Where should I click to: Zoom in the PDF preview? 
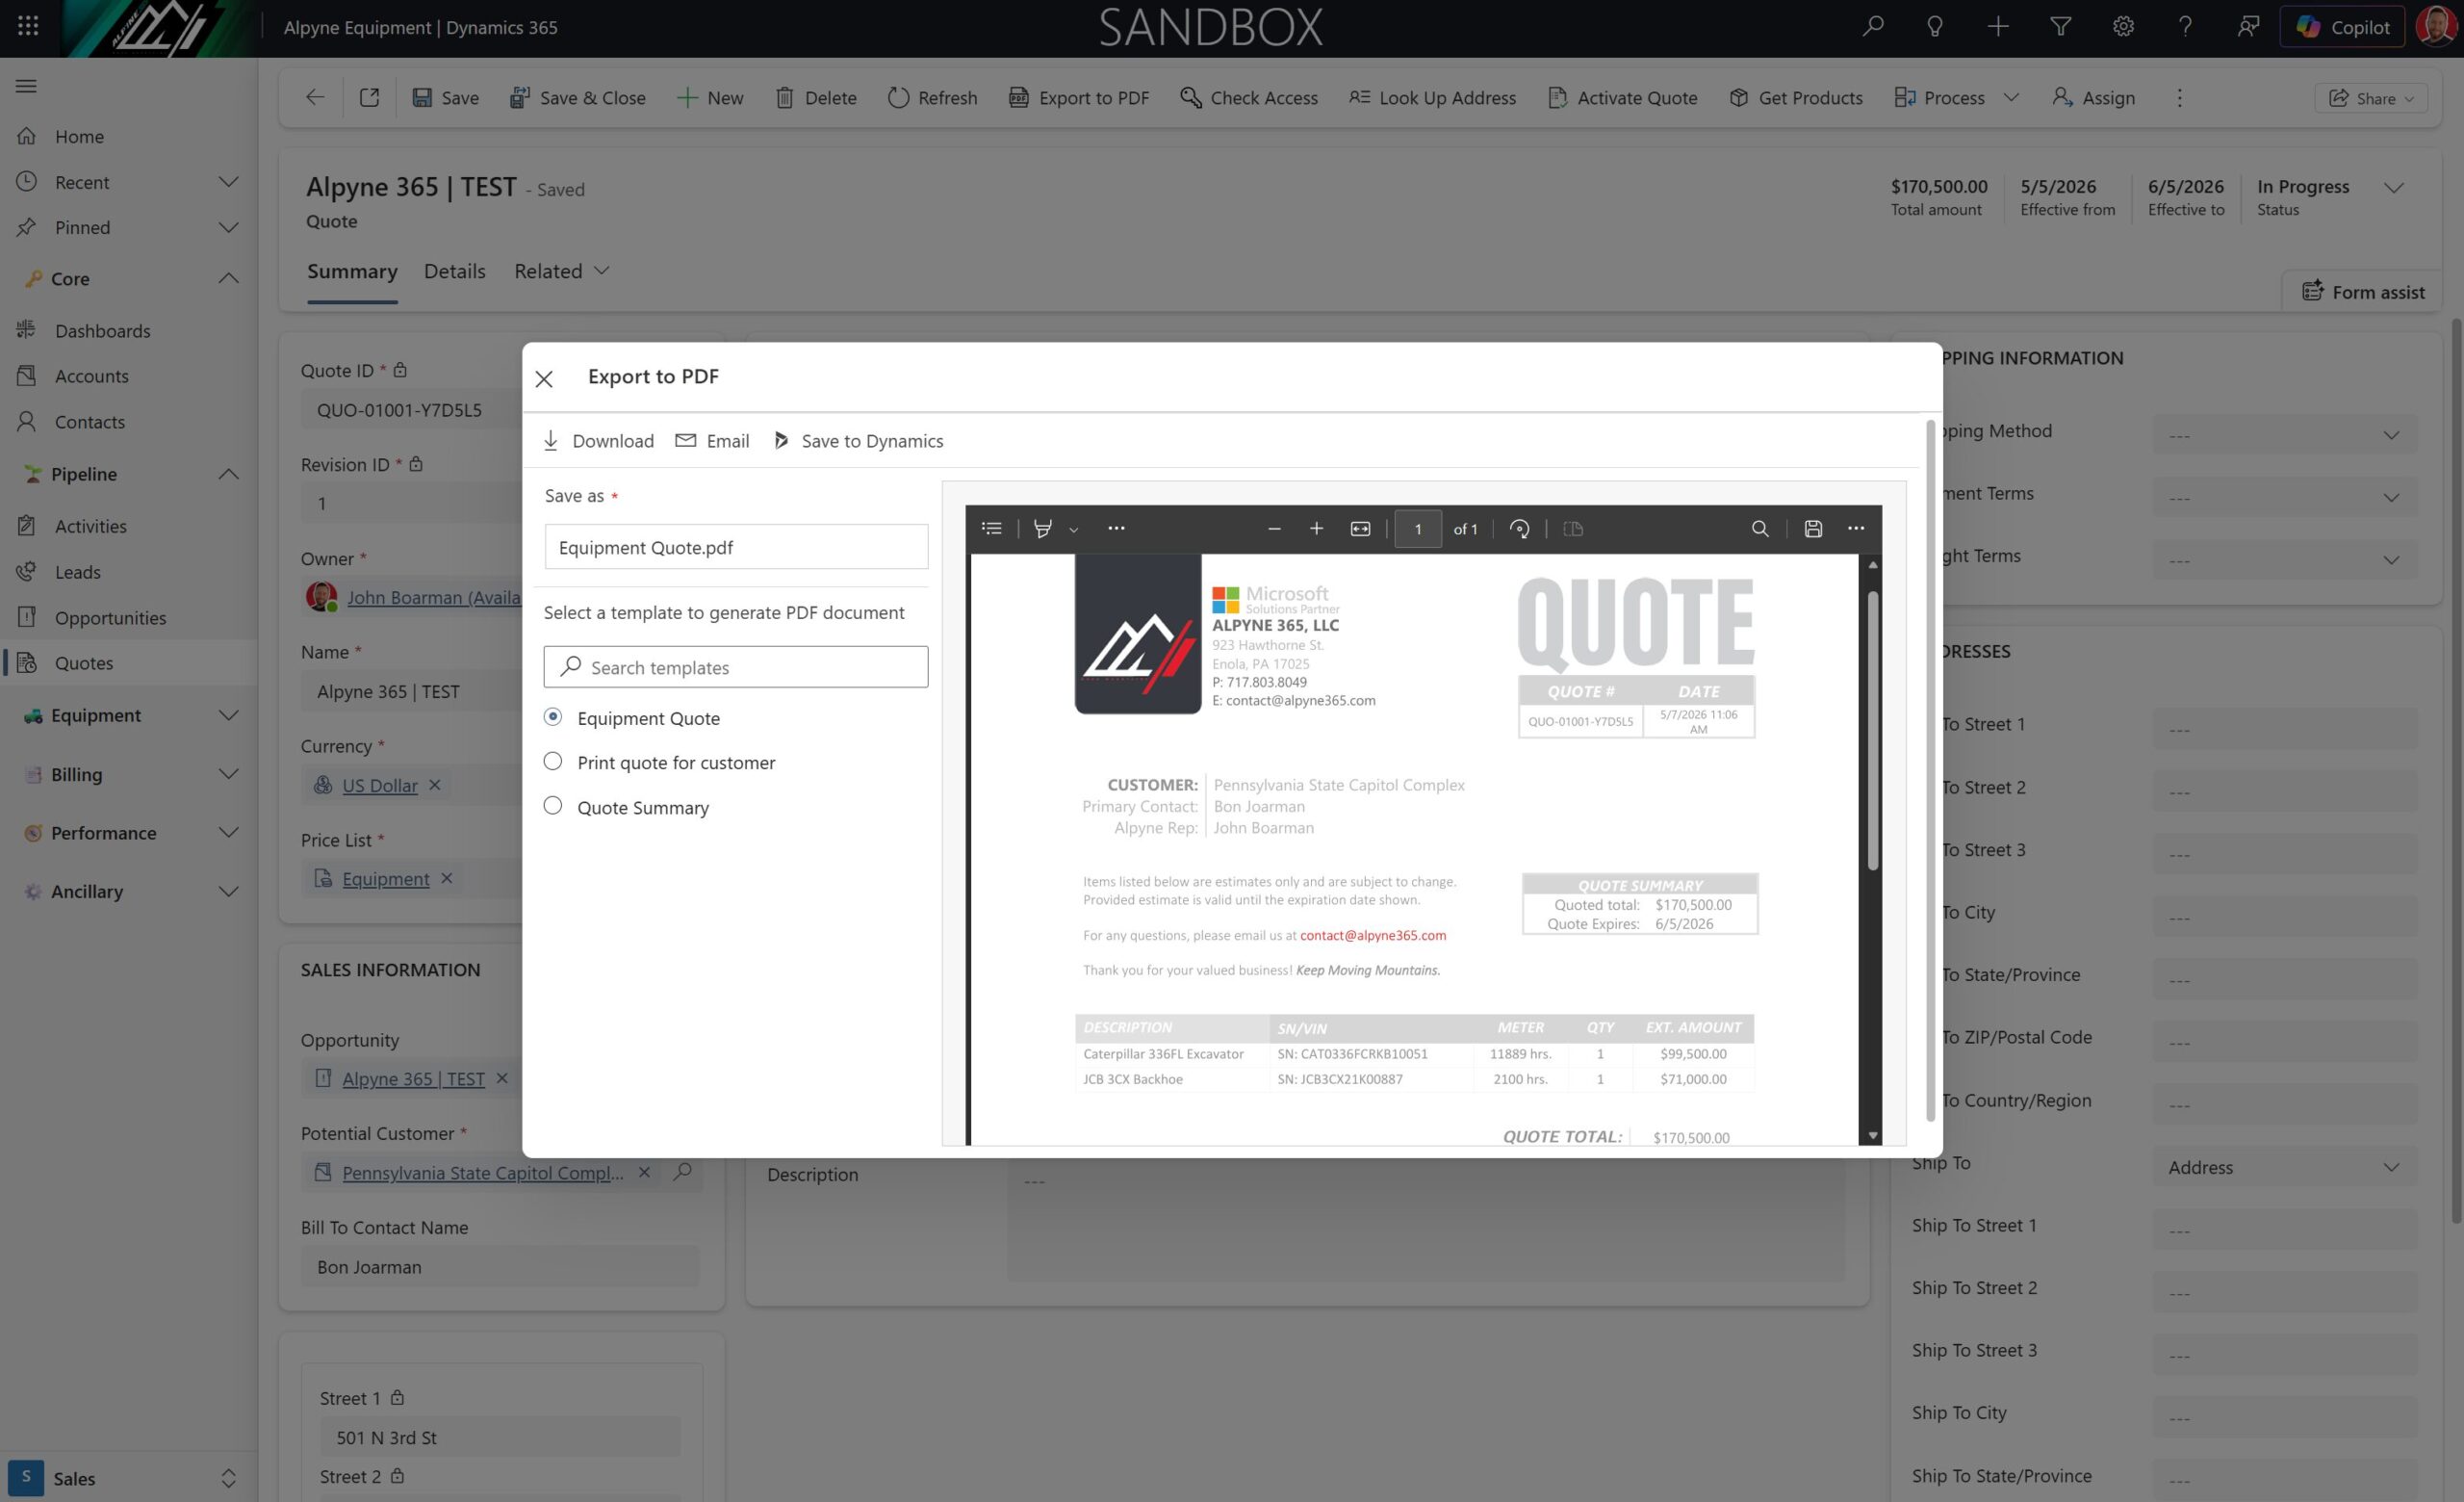pos(1316,529)
